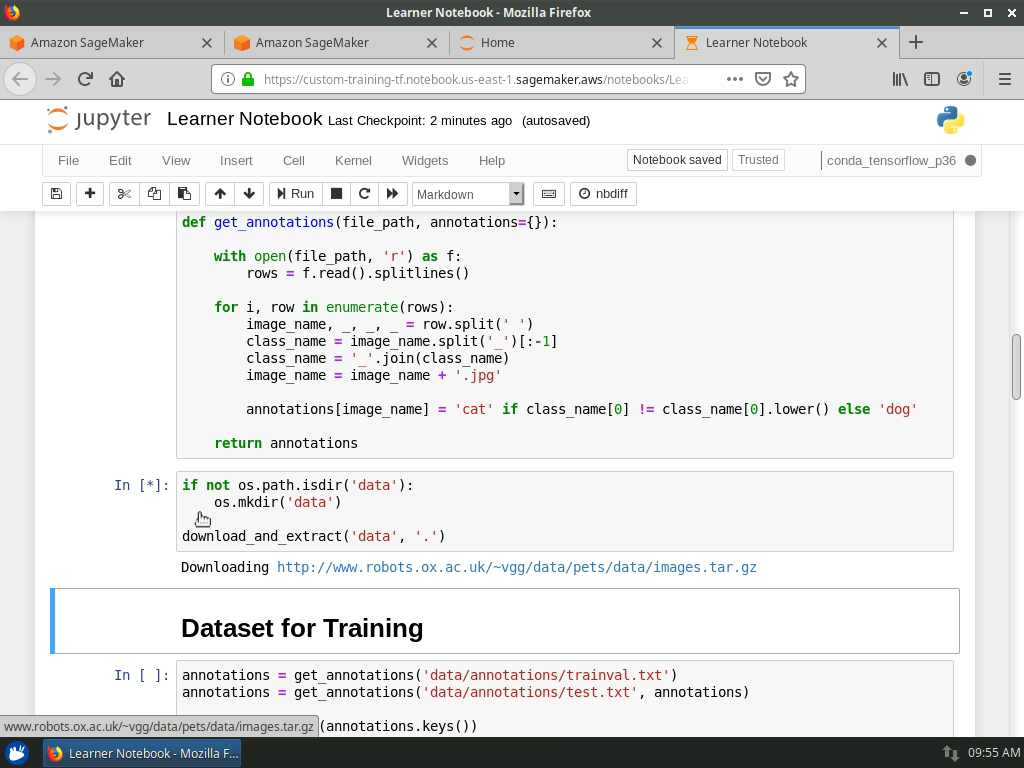This screenshot has height=768, width=1024.
Task: Open the Kernel menu
Action: (353, 160)
